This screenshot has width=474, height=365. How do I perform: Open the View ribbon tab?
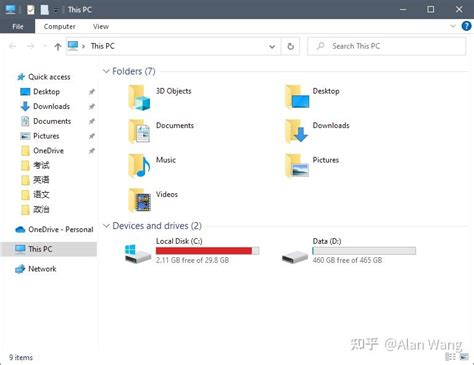(101, 26)
